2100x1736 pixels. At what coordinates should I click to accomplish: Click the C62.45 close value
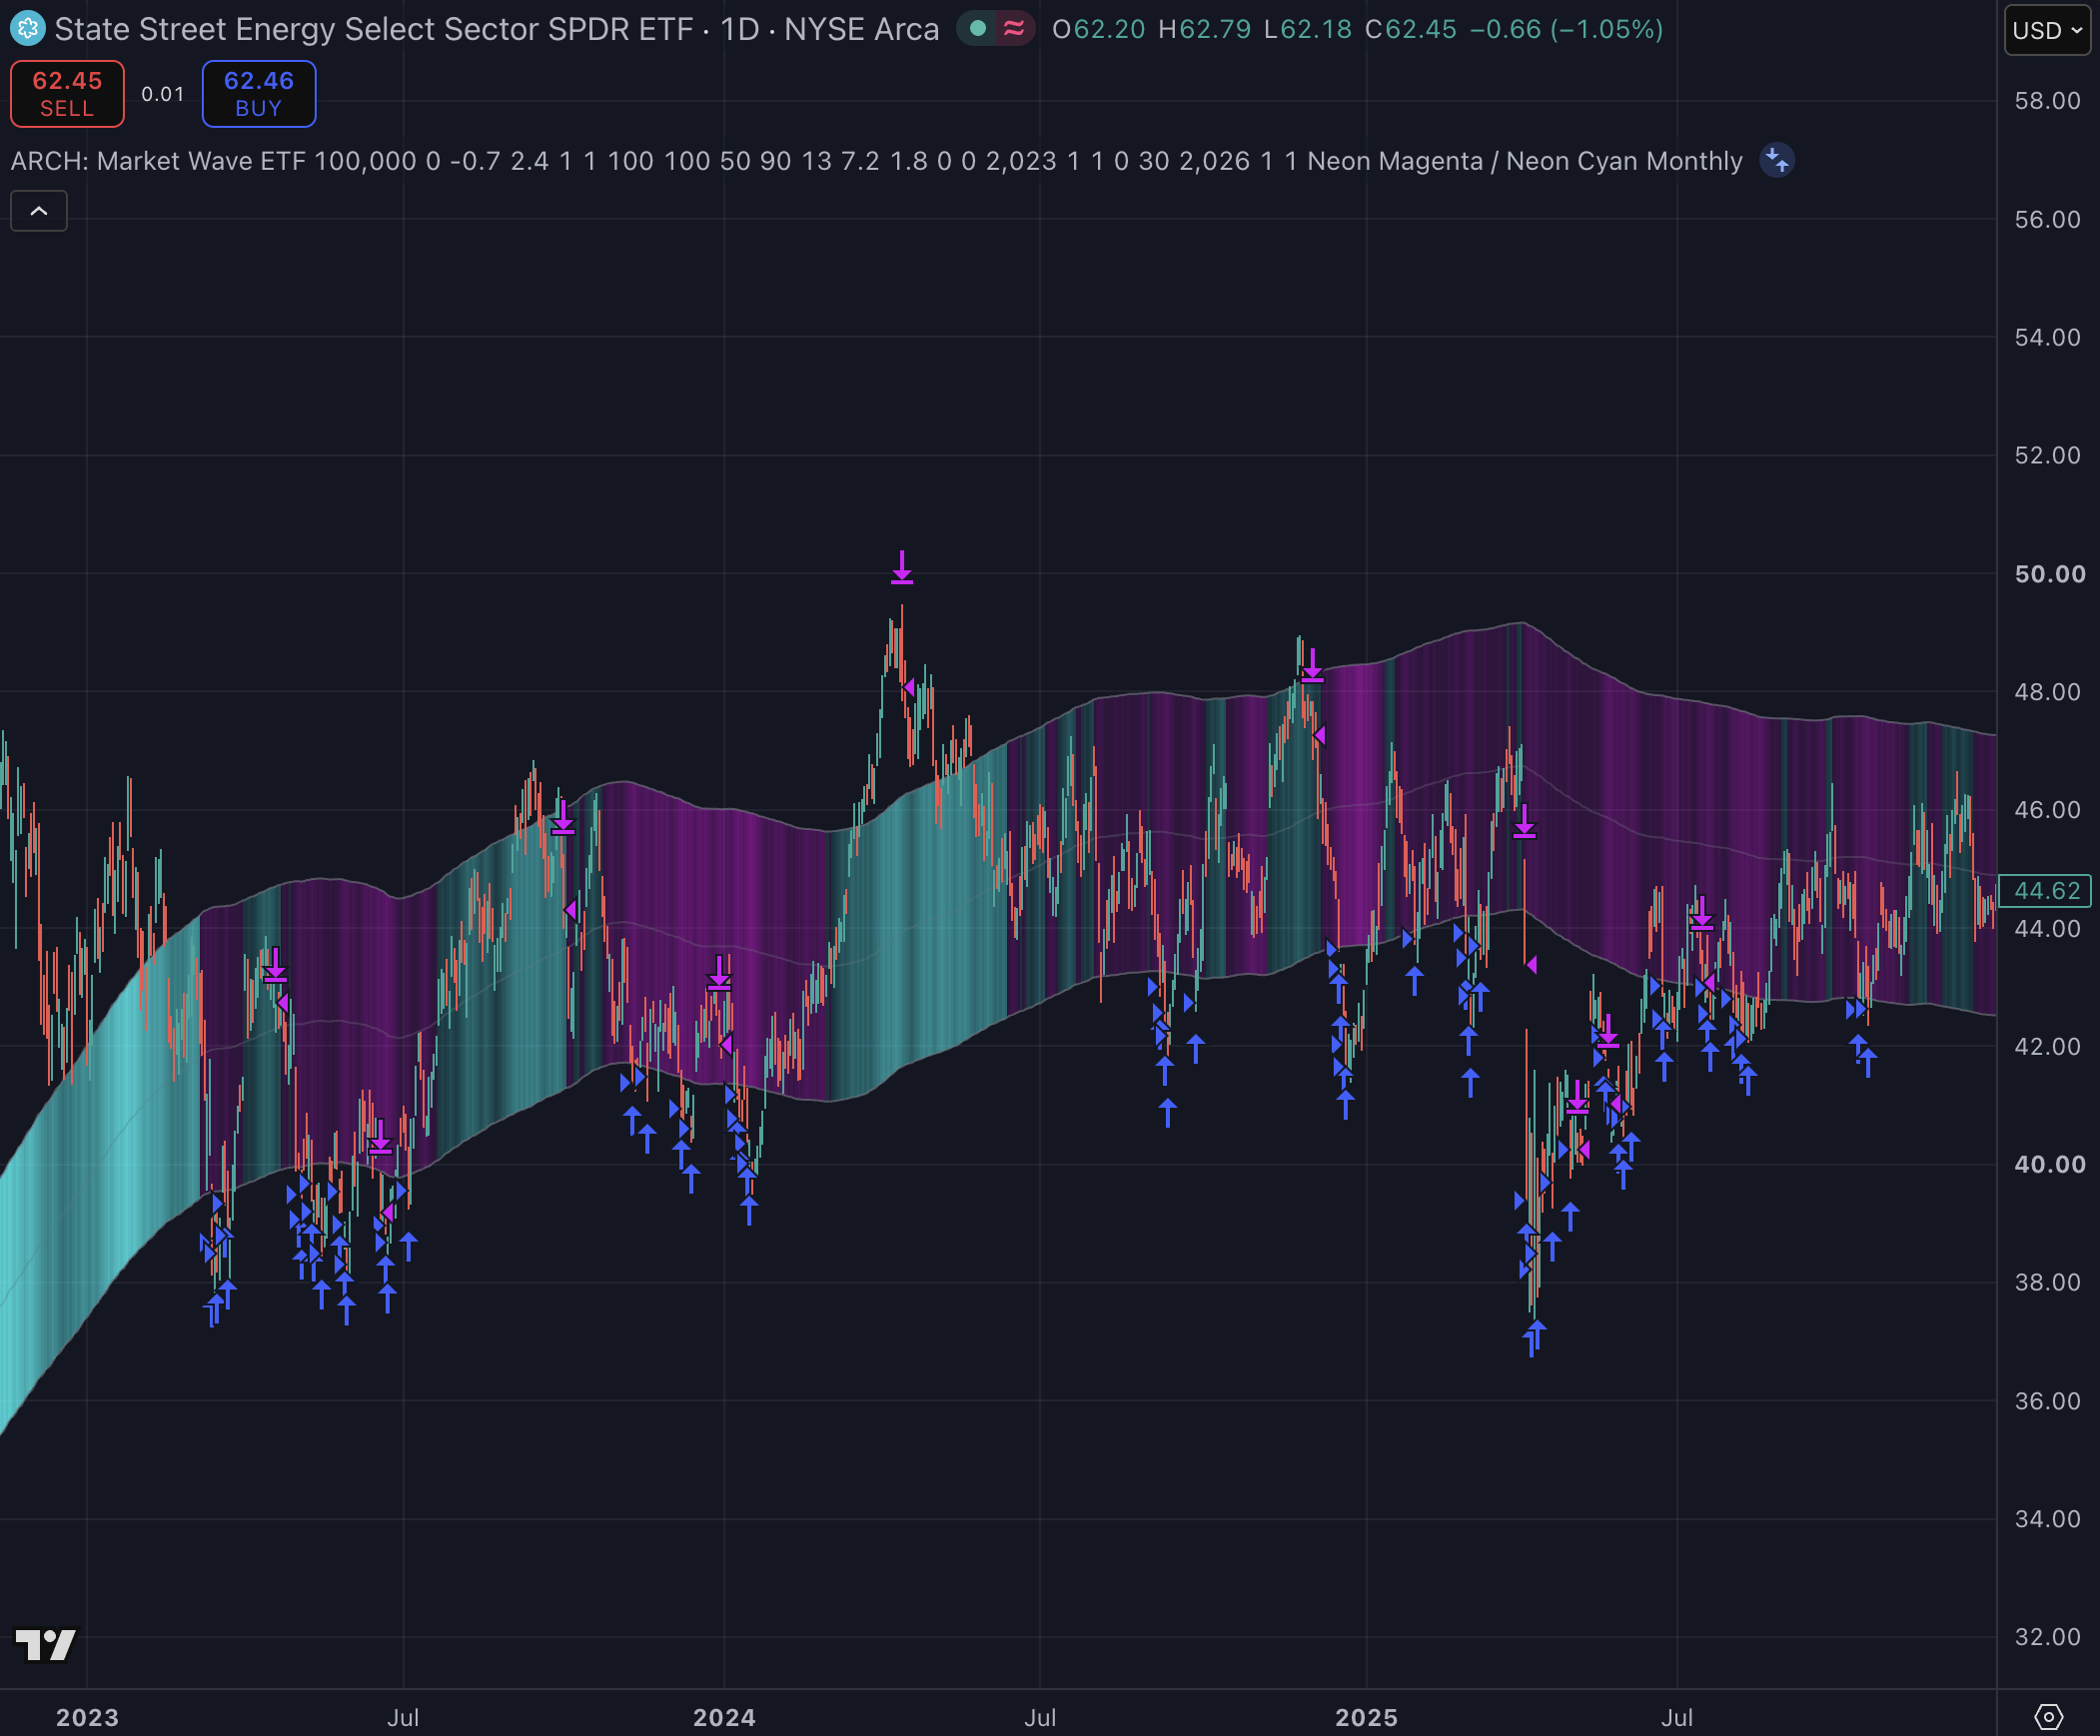pos(1411,29)
